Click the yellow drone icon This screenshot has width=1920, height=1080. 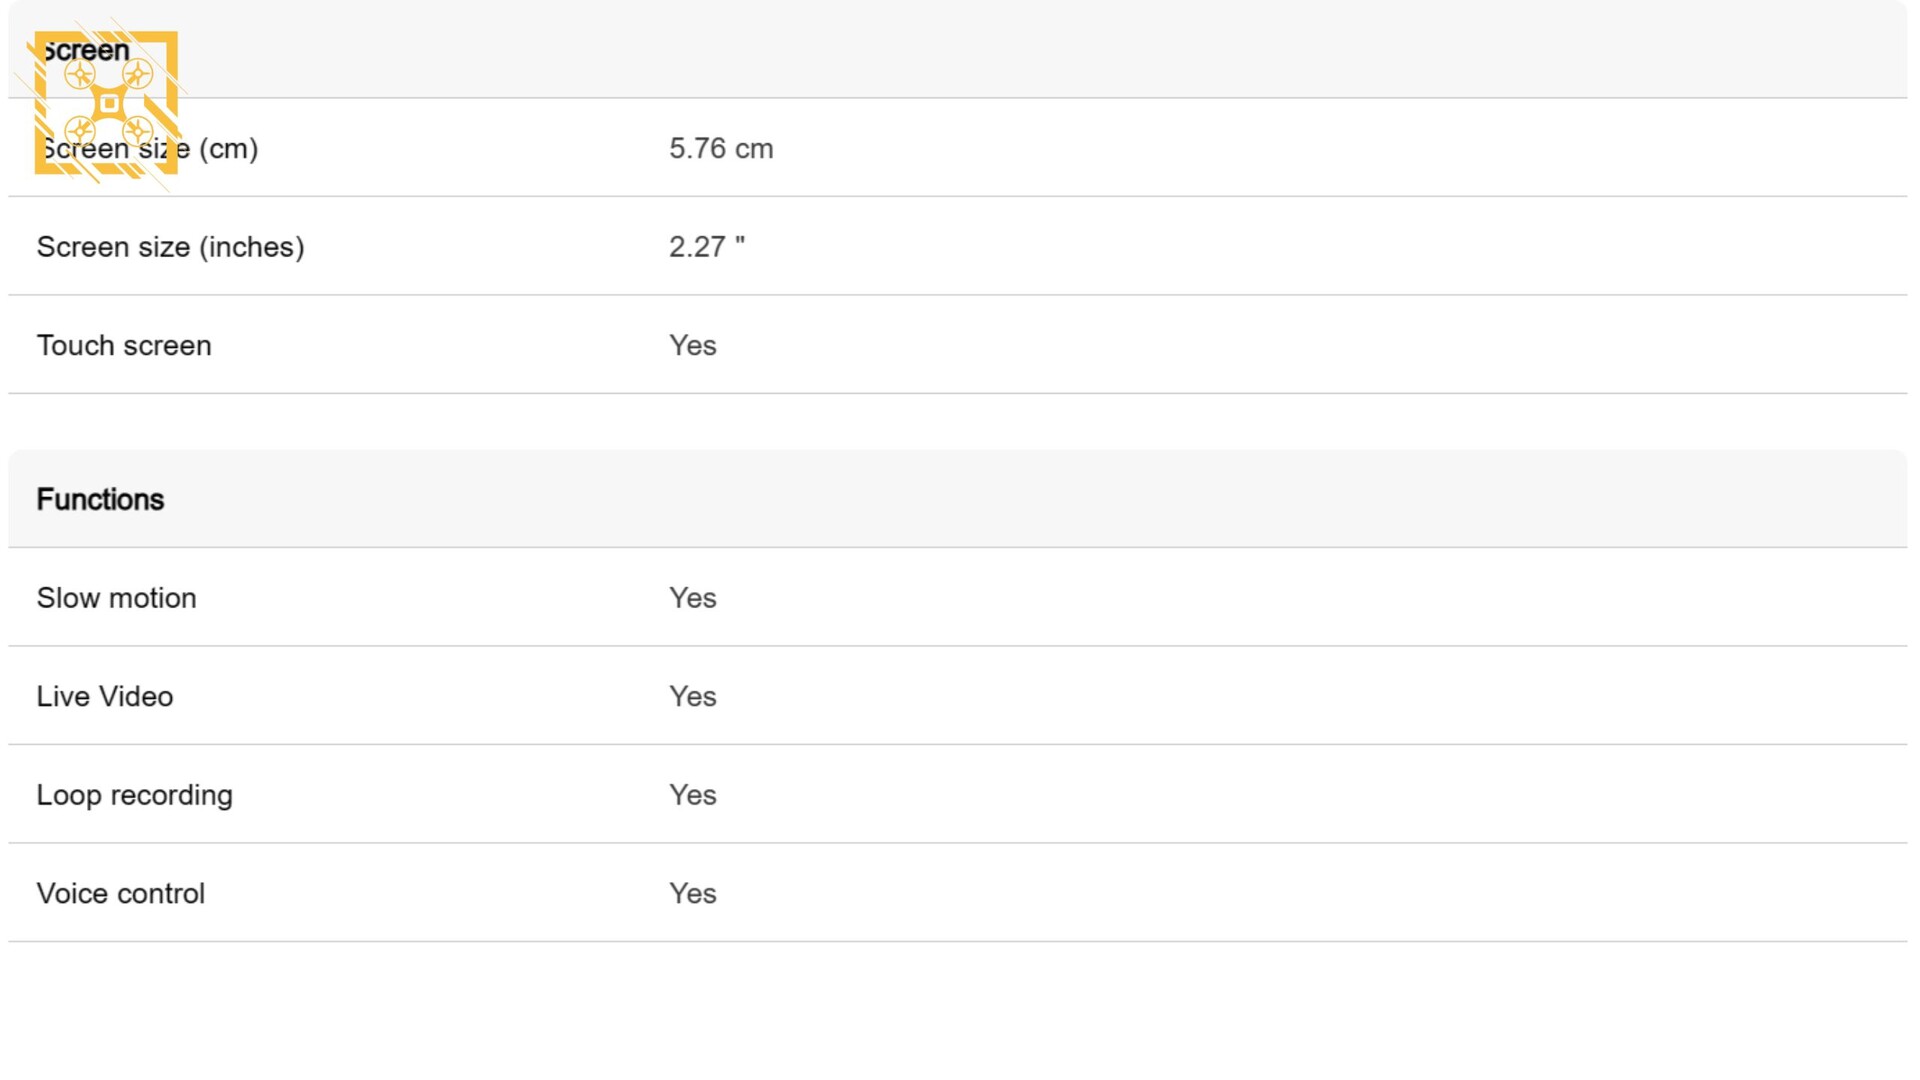[107, 103]
